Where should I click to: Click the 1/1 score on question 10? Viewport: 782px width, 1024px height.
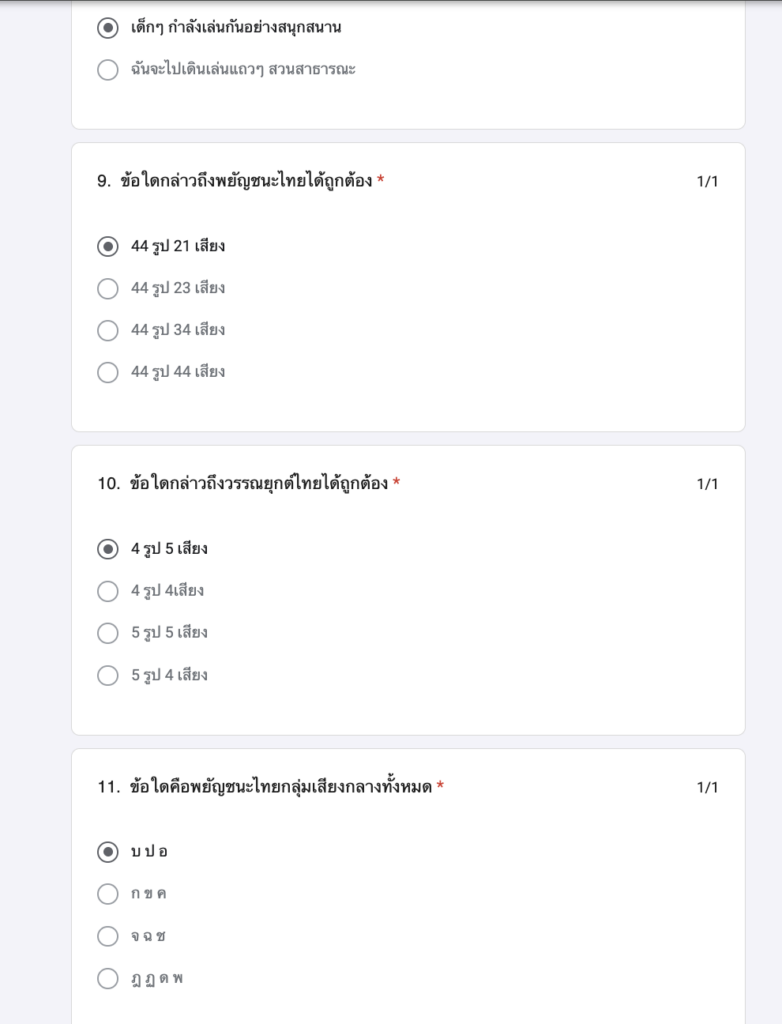[708, 484]
